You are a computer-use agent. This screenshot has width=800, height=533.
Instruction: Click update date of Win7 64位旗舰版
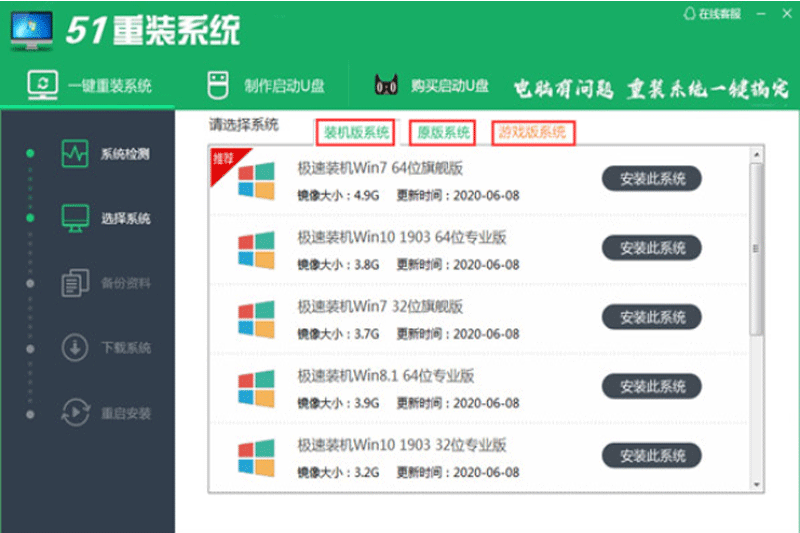[x=458, y=195]
